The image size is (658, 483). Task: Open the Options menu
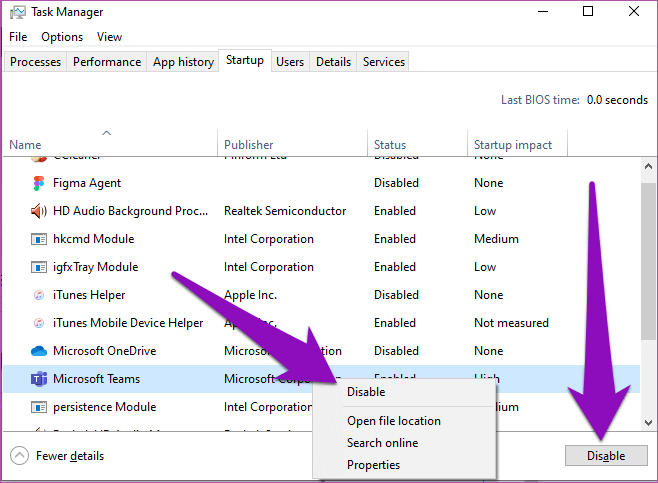62,37
